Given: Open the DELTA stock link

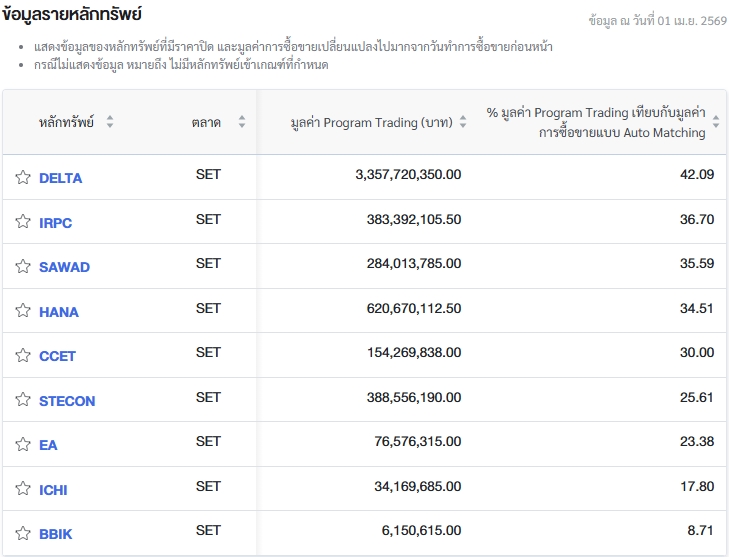Looking at the screenshot, I should point(60,178).
